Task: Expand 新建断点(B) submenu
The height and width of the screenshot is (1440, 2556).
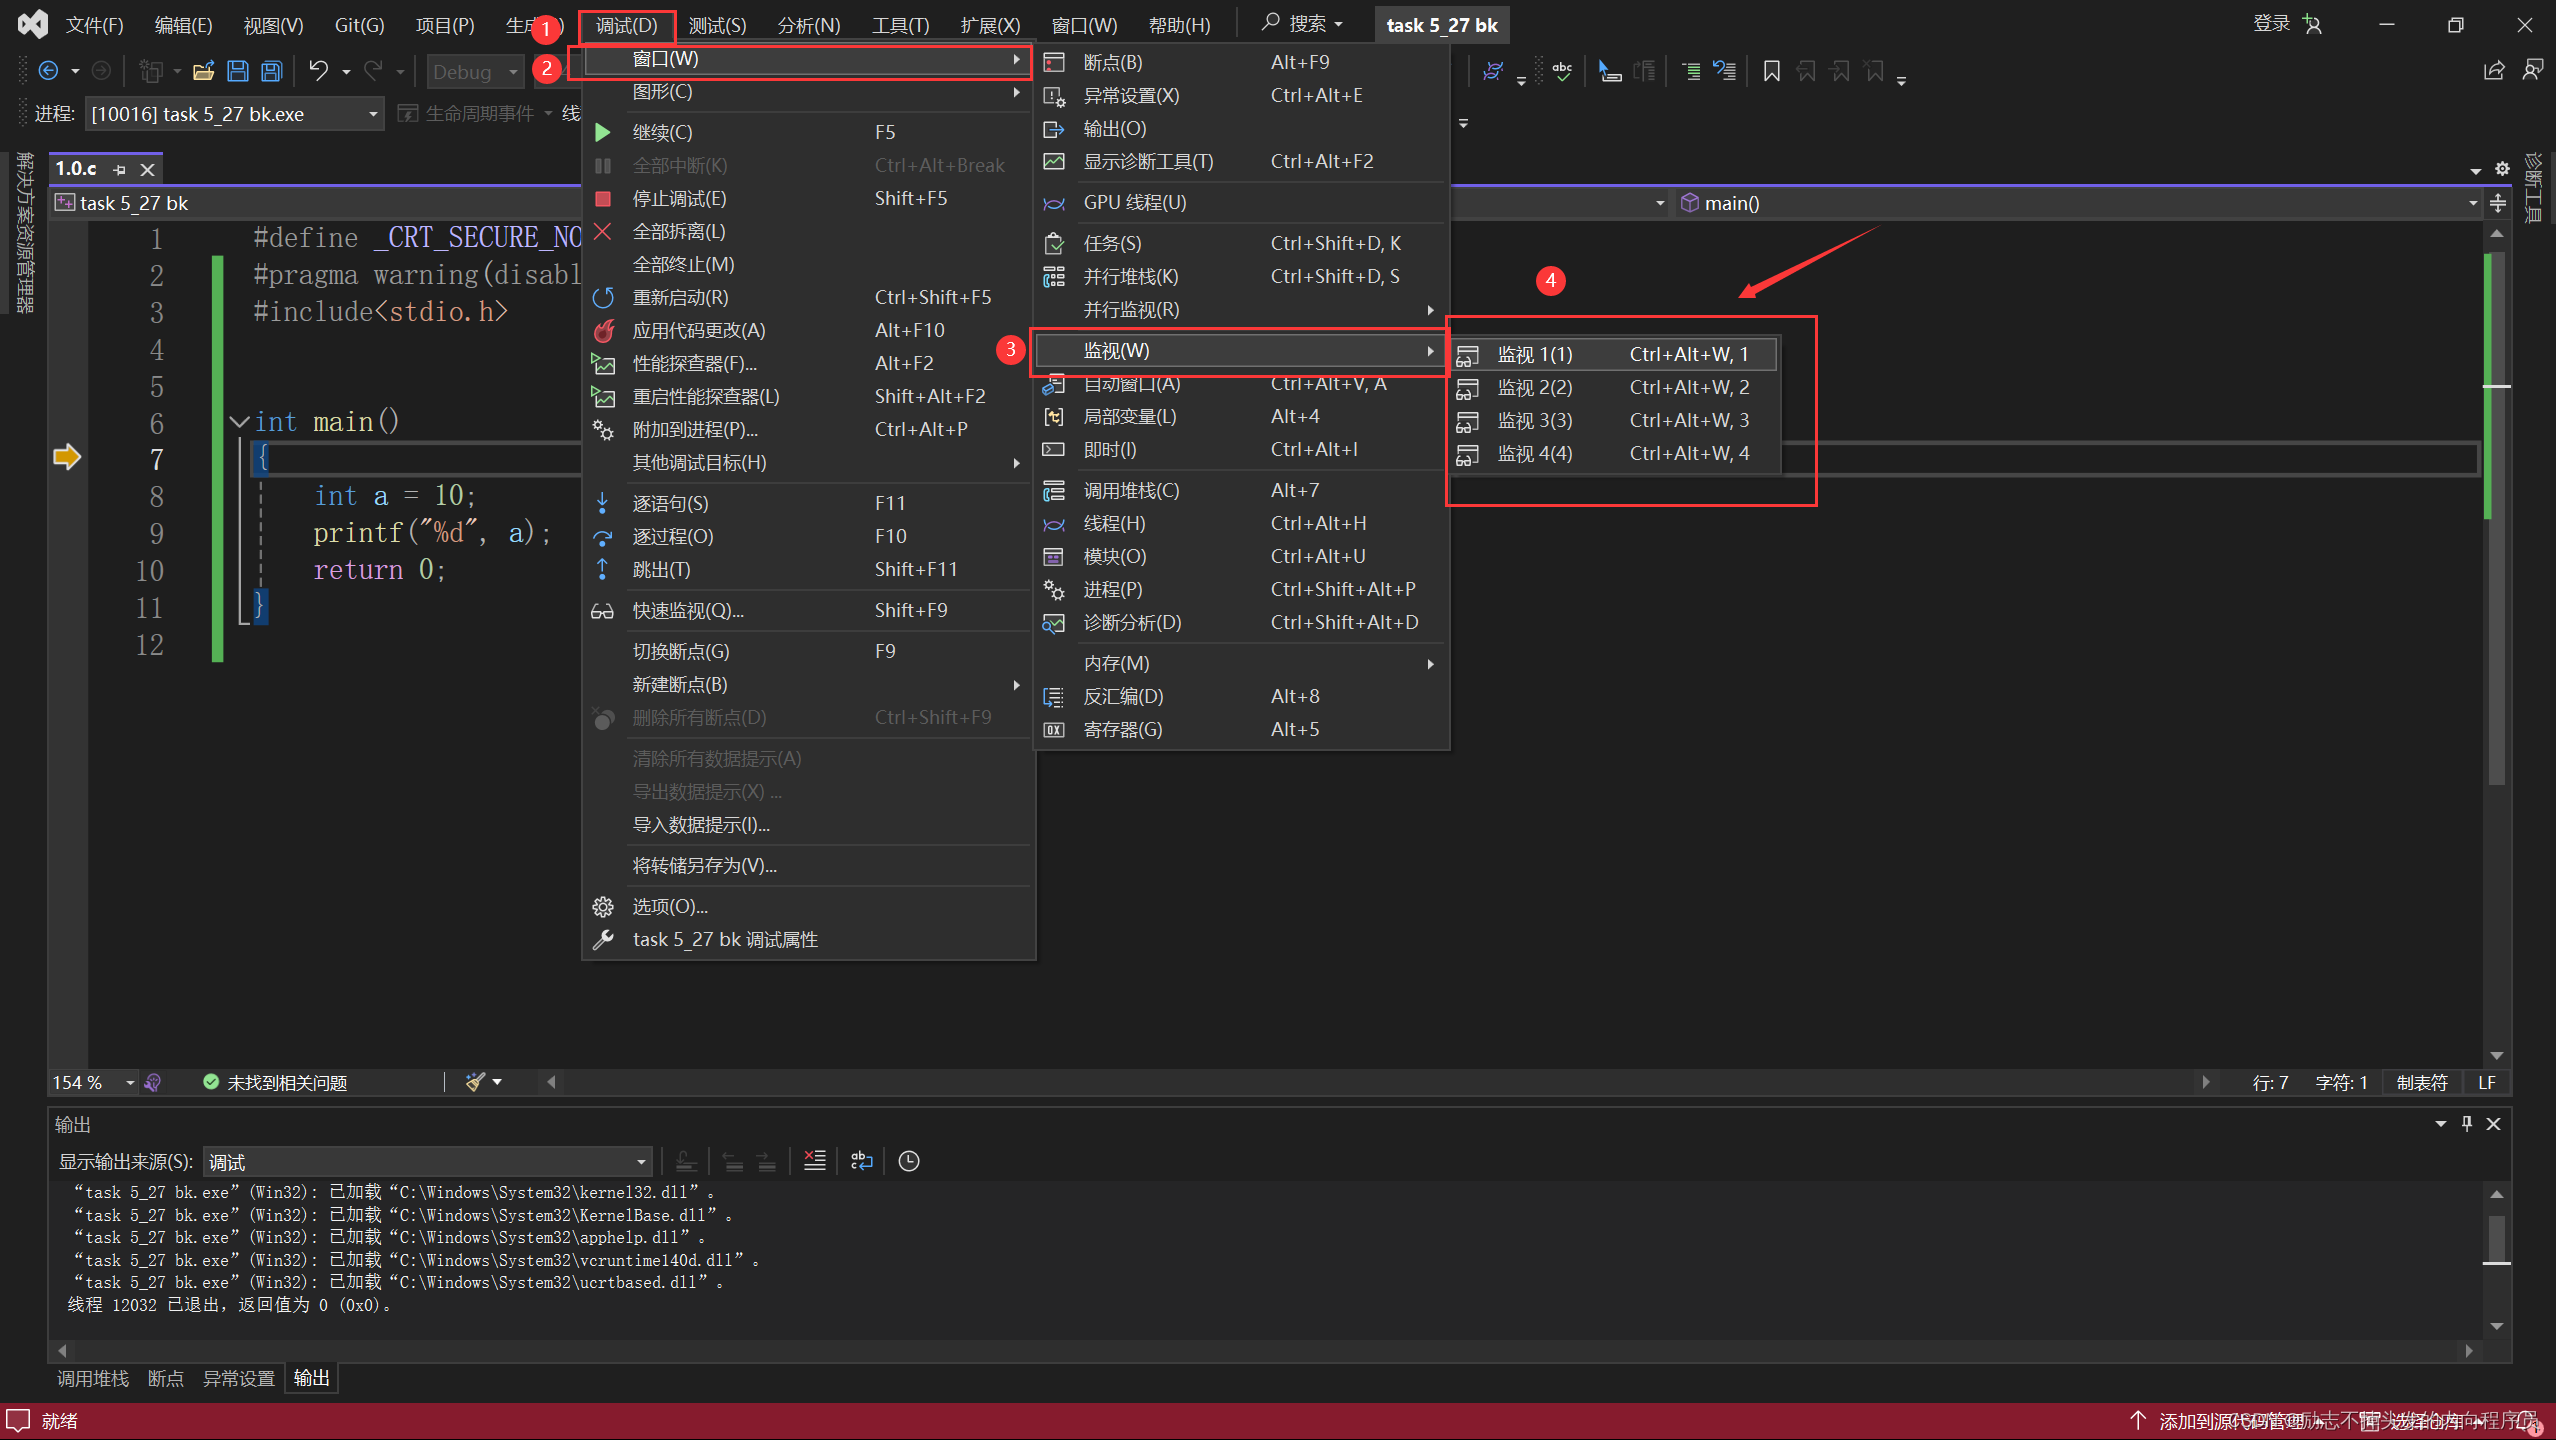Action: pos(808,684)
